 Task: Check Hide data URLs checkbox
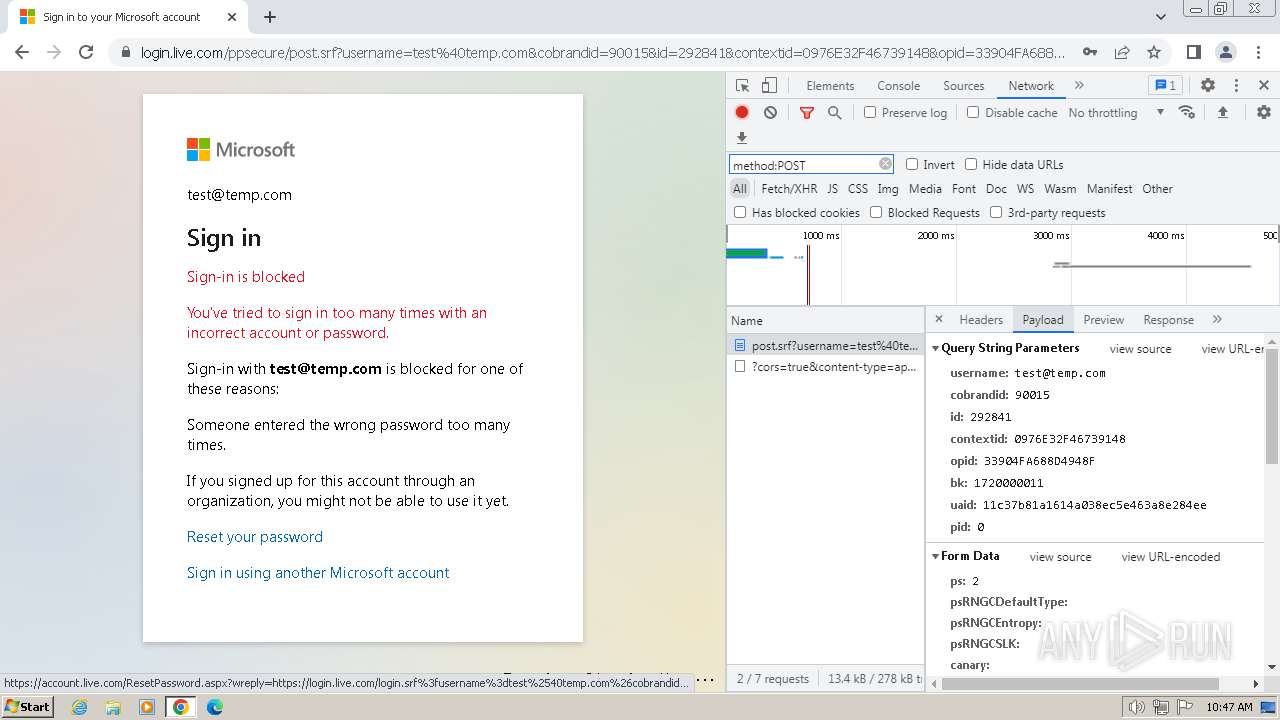971,164
